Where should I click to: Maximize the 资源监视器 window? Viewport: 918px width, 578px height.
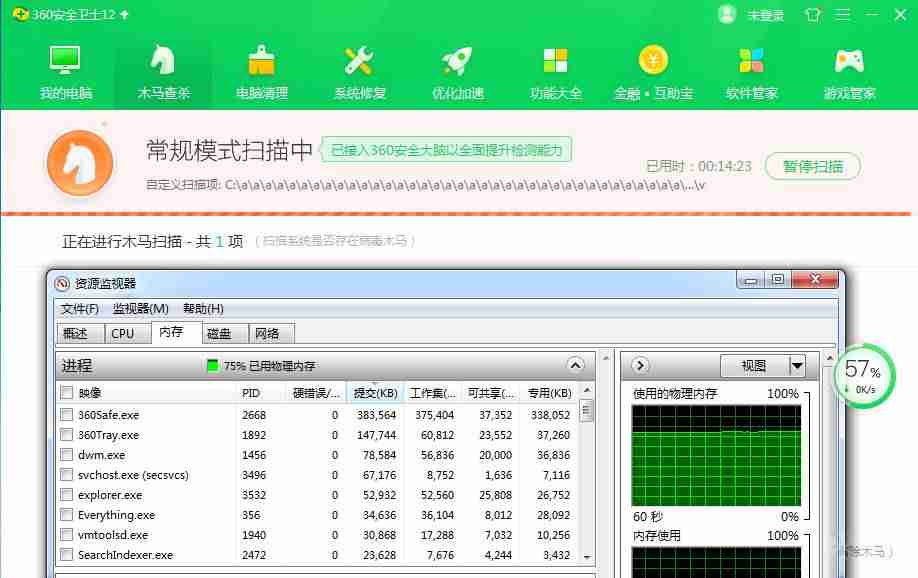coord(777,280)
